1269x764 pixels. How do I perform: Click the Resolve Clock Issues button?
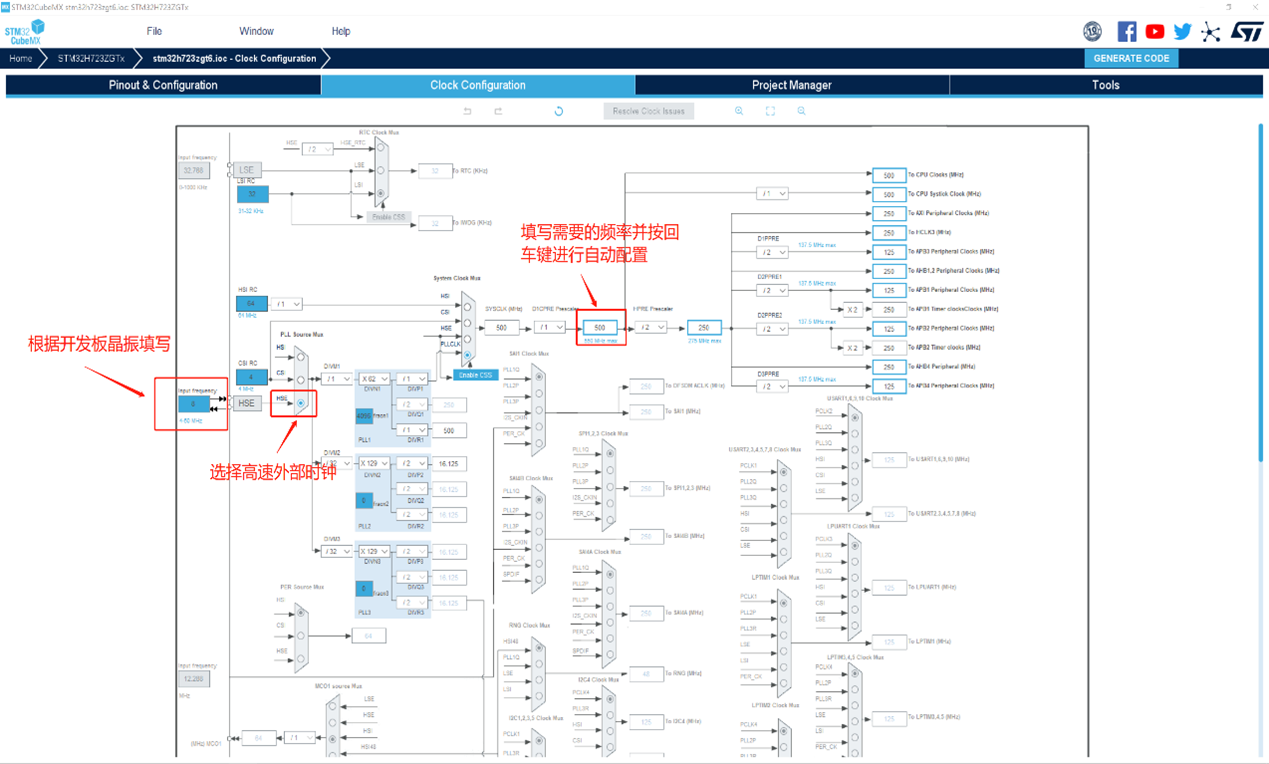click(x=649, y=111)
